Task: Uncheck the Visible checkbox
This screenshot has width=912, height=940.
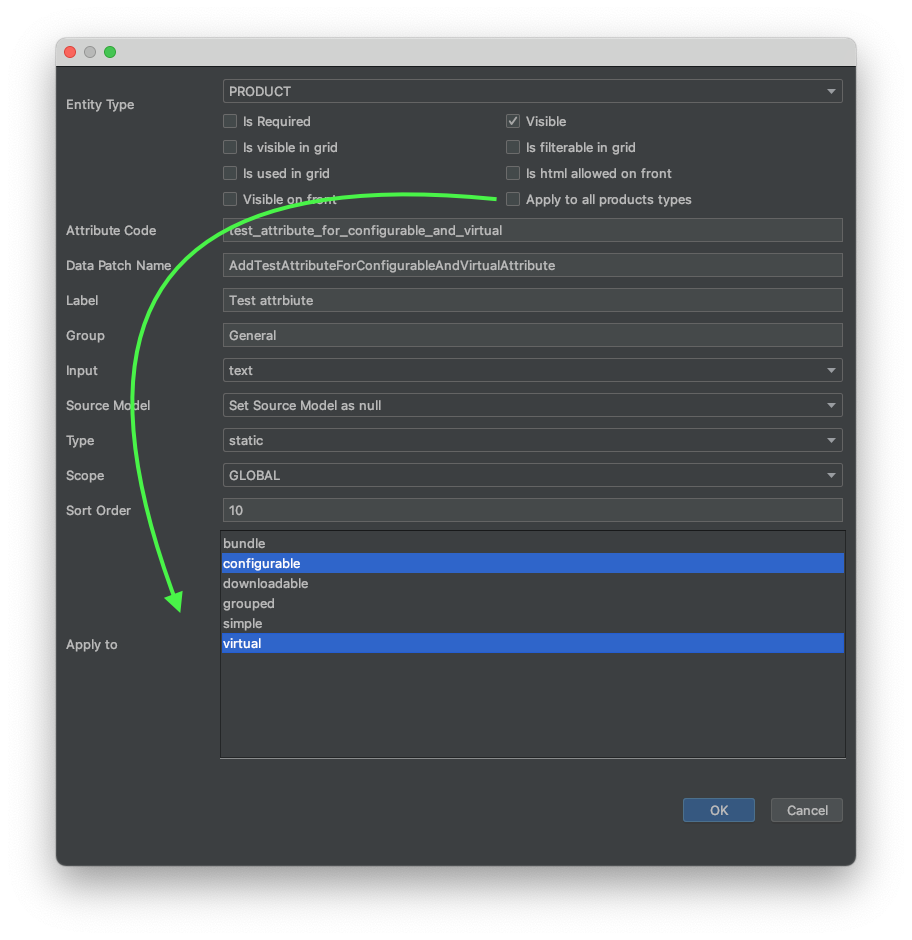Action: pos(513,121)
